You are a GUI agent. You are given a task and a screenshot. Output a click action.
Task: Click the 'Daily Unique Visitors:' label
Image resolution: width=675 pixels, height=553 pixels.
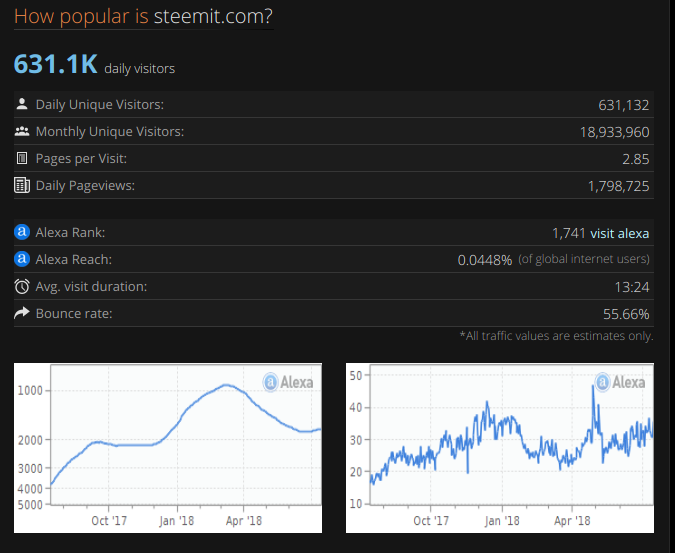coord(100,105)
